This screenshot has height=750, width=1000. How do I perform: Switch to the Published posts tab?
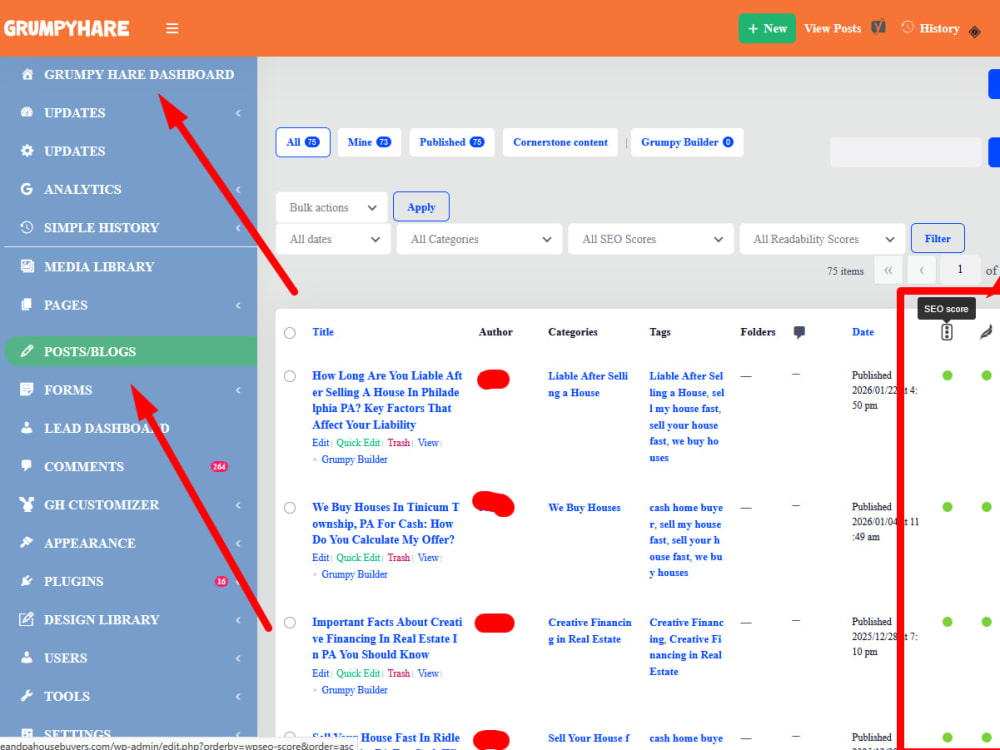(x=452, y=142)
